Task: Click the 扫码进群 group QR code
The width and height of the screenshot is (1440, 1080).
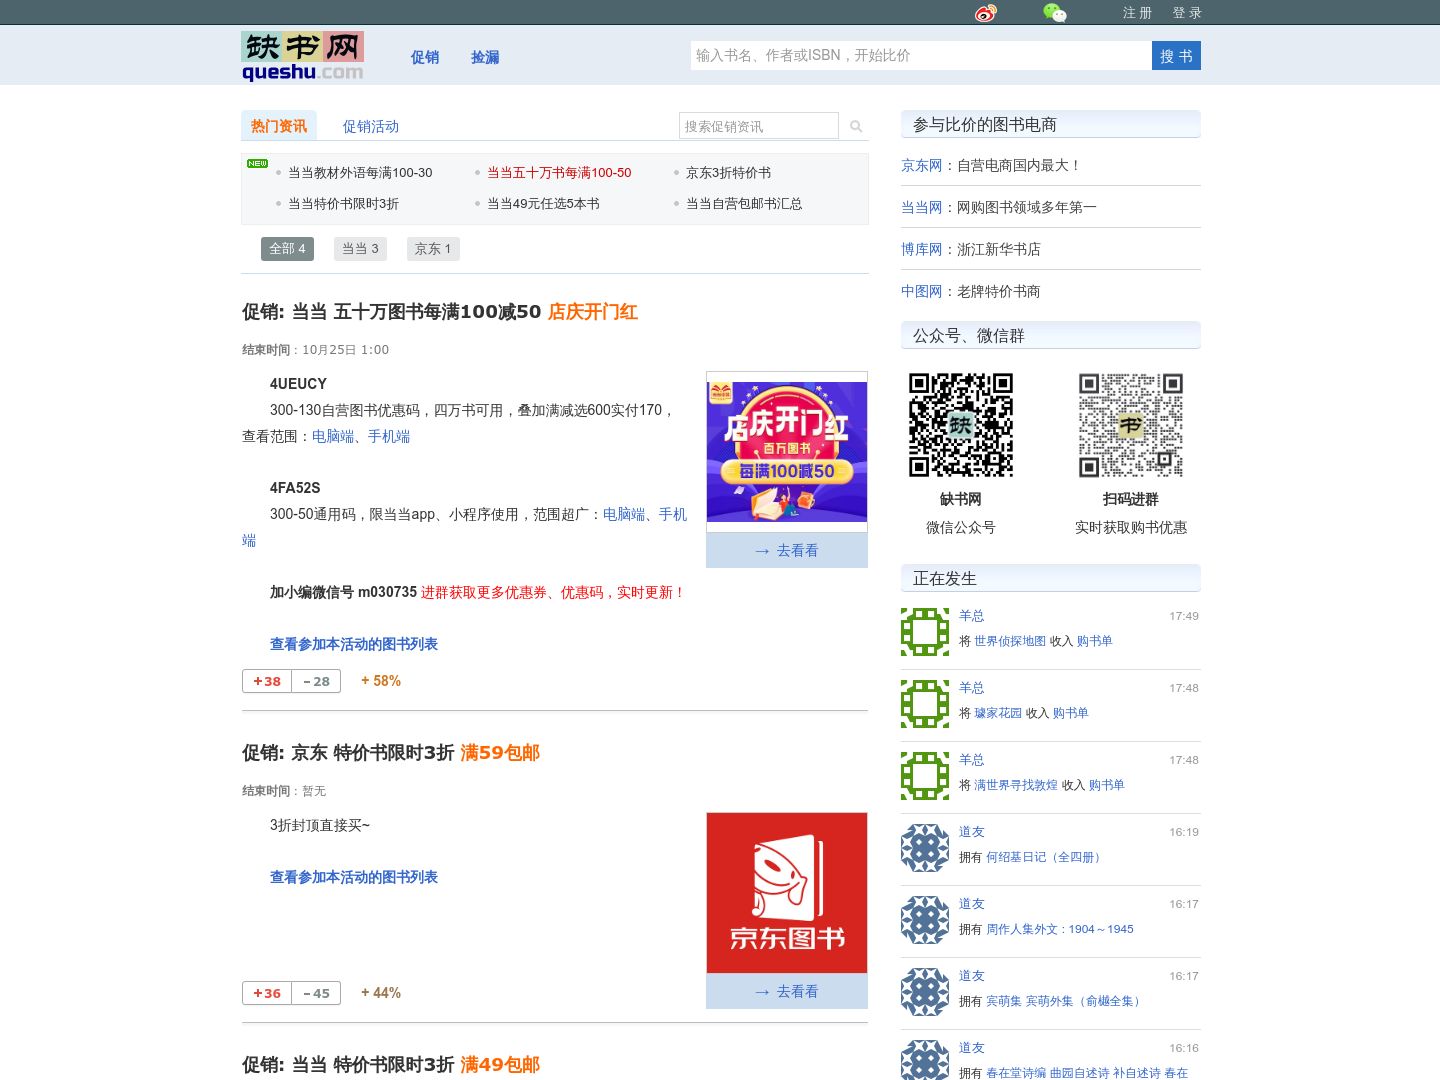Action: pos(1131,425)
